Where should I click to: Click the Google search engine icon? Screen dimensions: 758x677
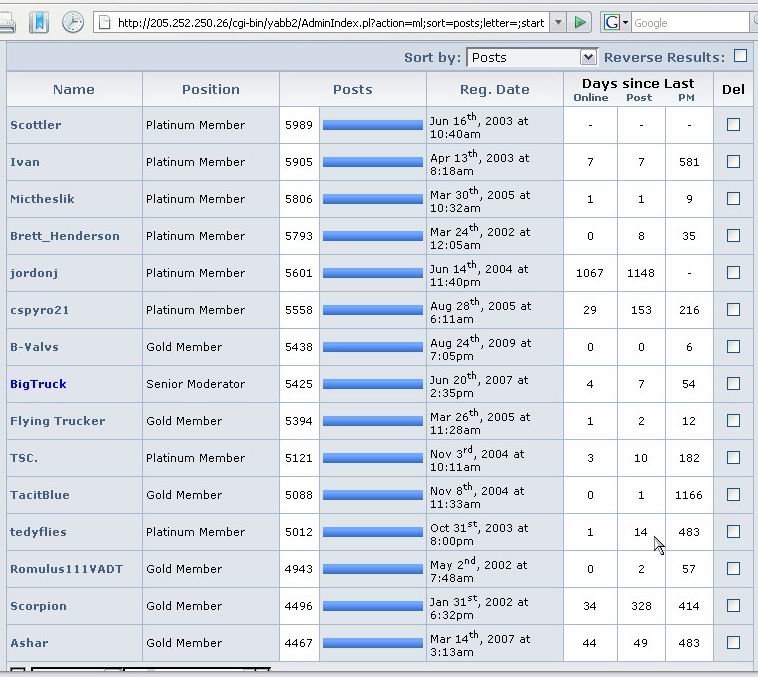pos(611,22)
